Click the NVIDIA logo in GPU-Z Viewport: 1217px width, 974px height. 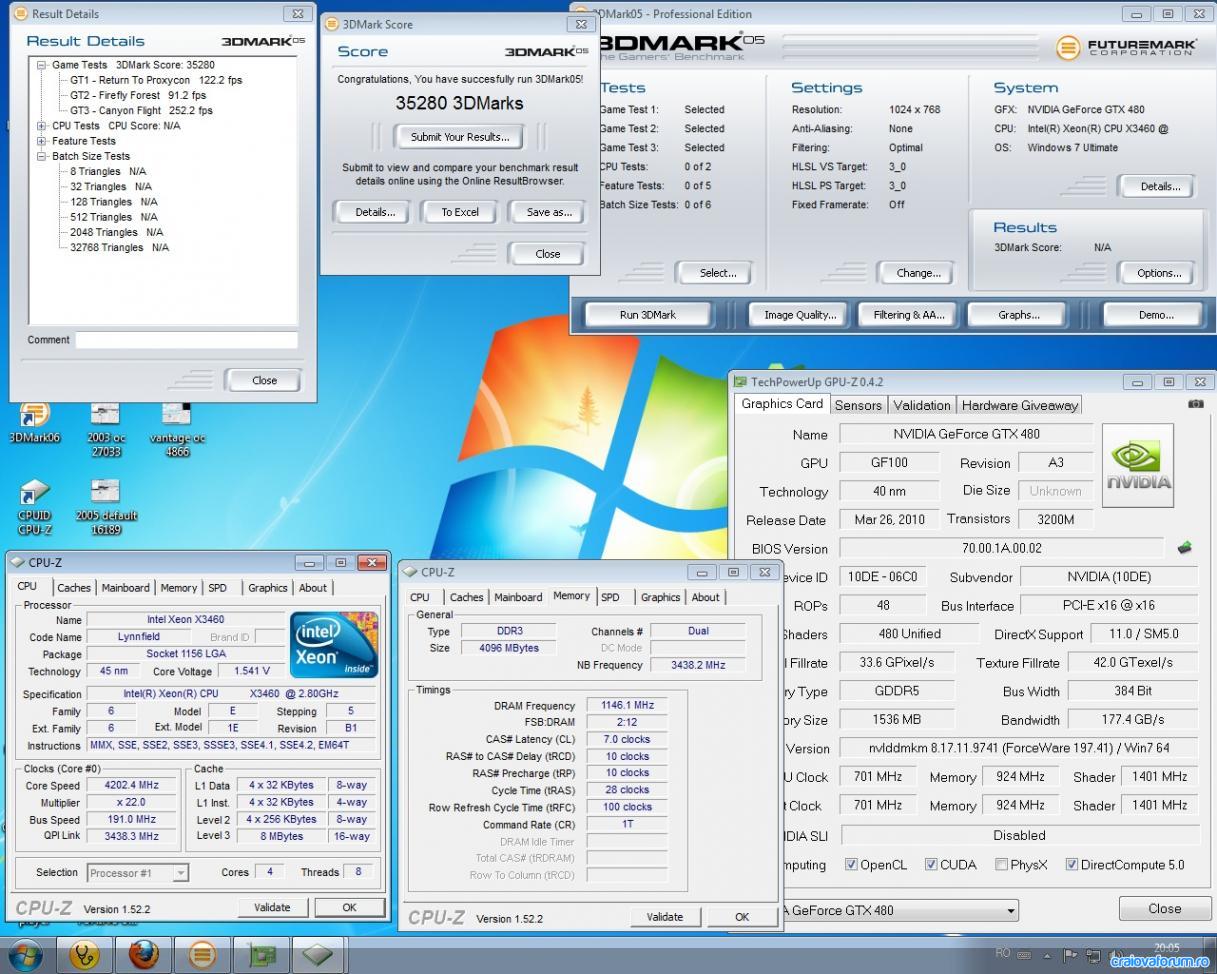click(1138, 464)
